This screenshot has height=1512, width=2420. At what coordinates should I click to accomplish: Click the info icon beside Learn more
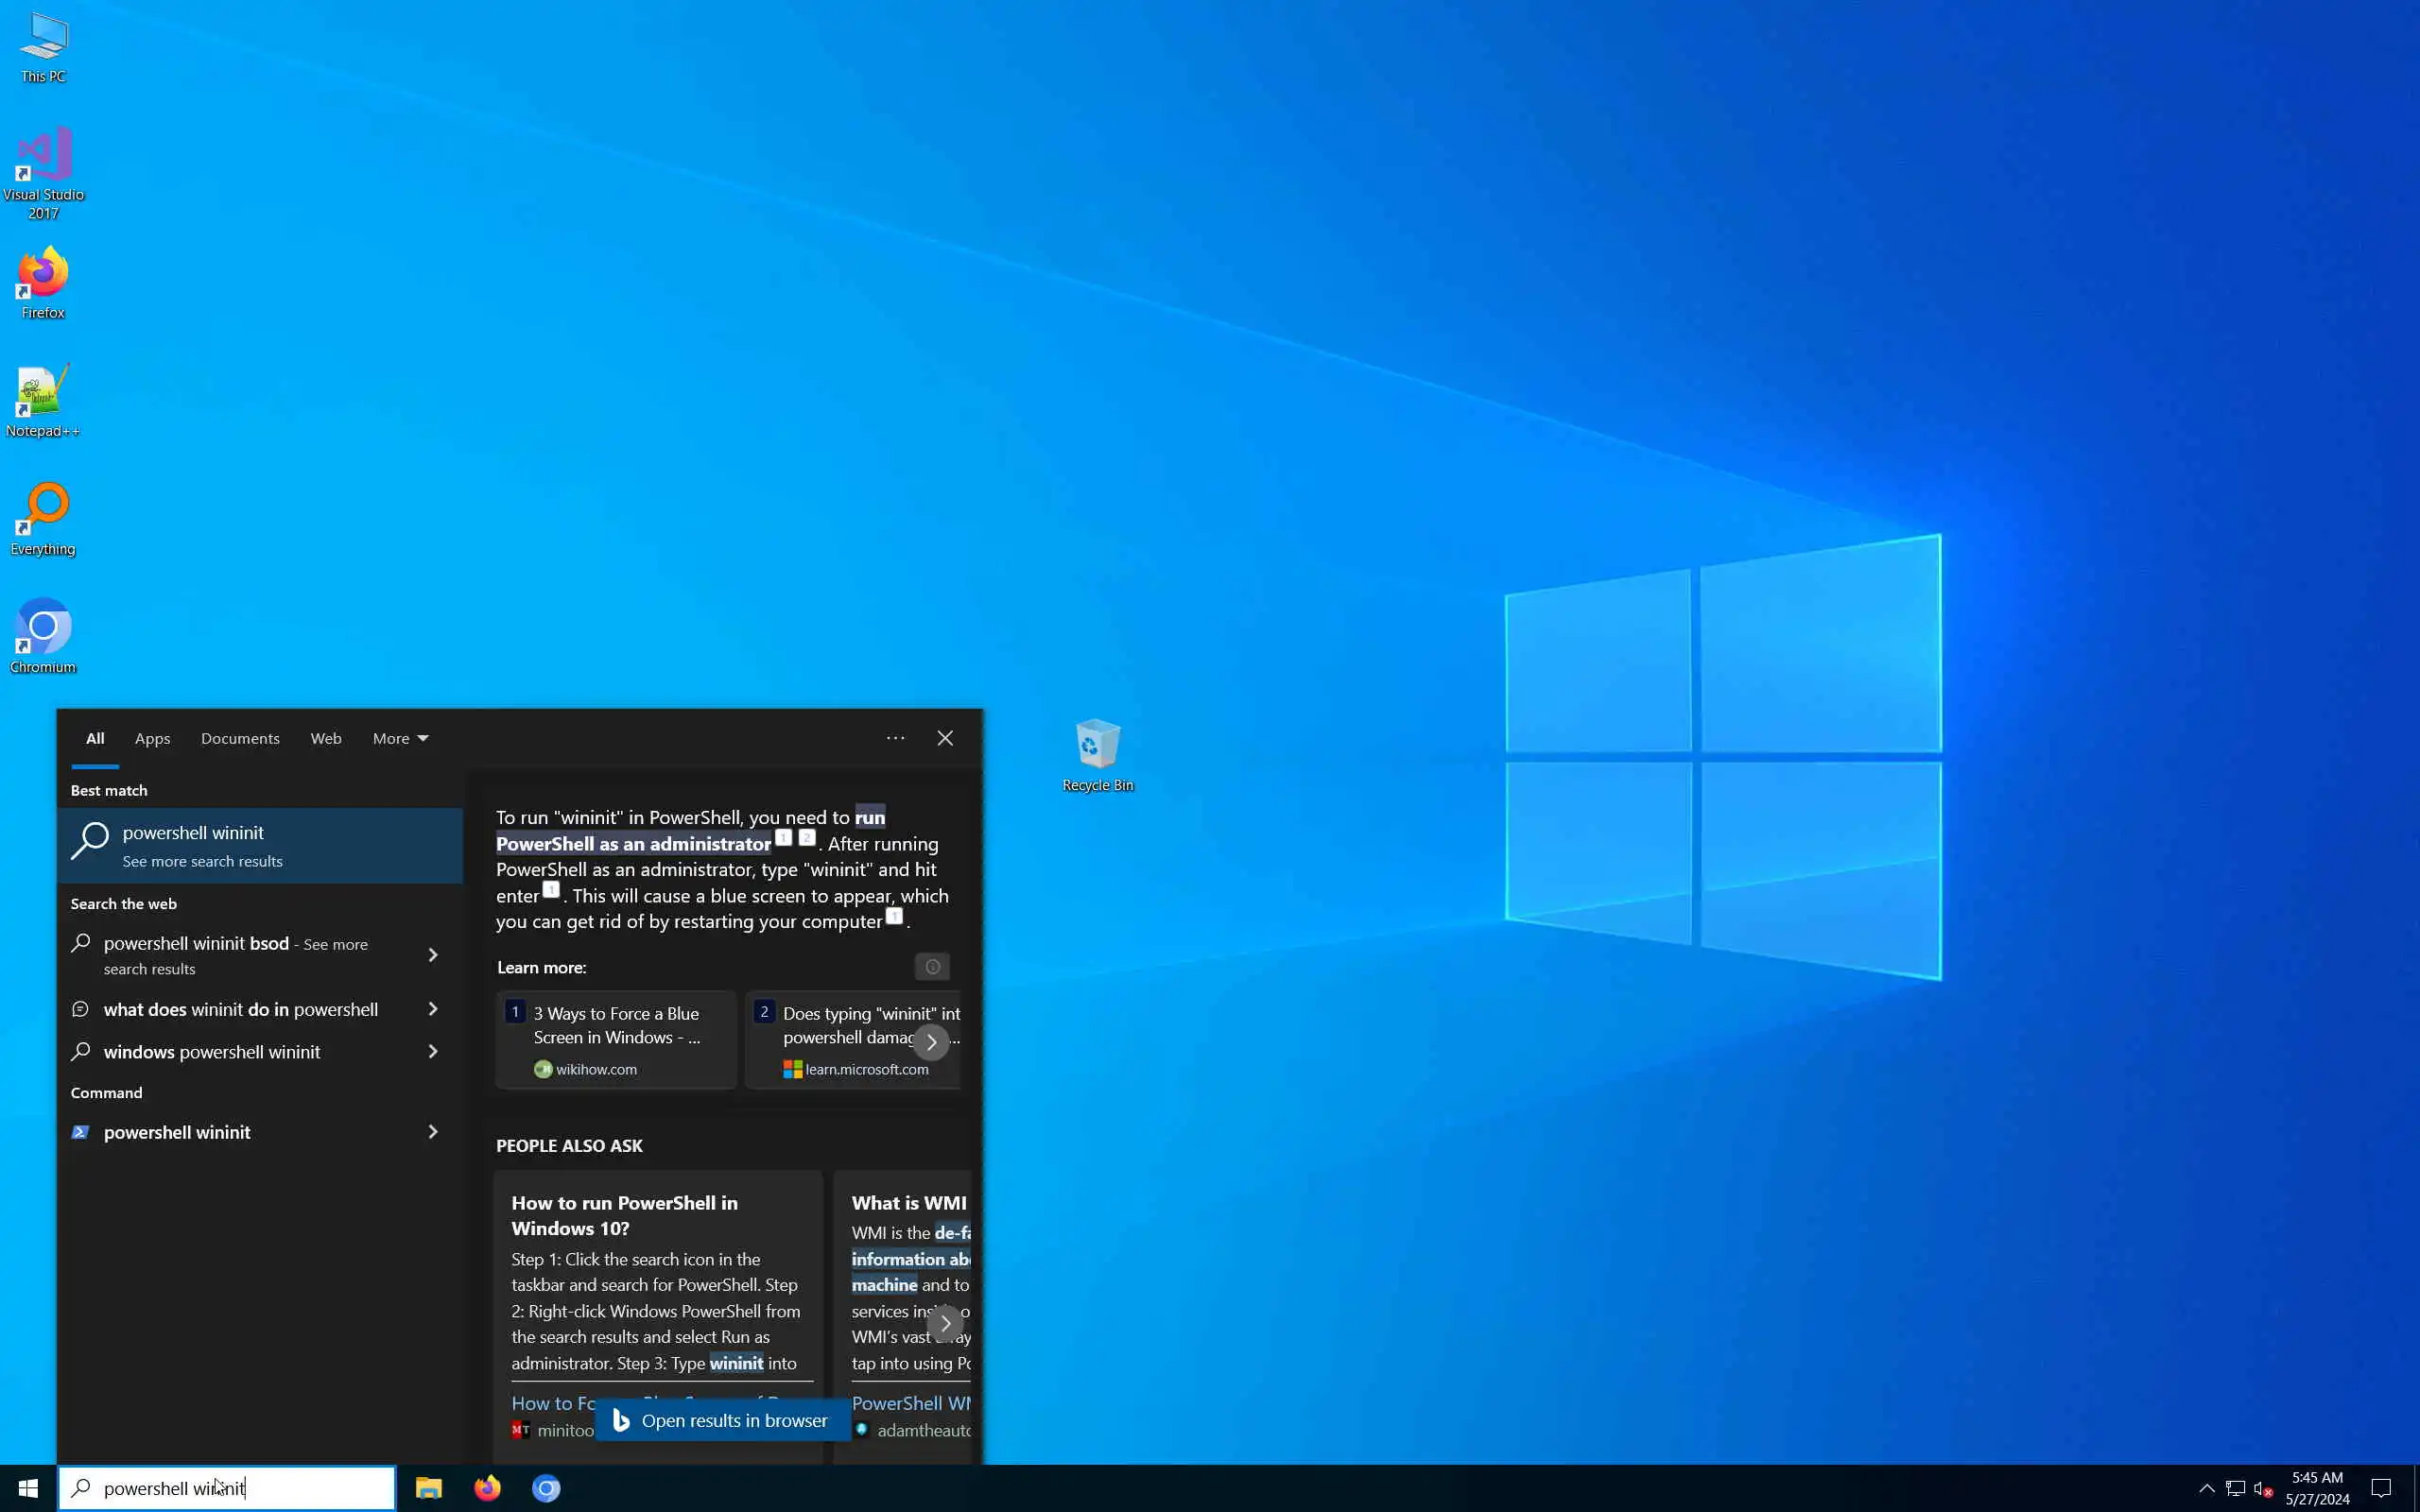(x=932, y=967)
